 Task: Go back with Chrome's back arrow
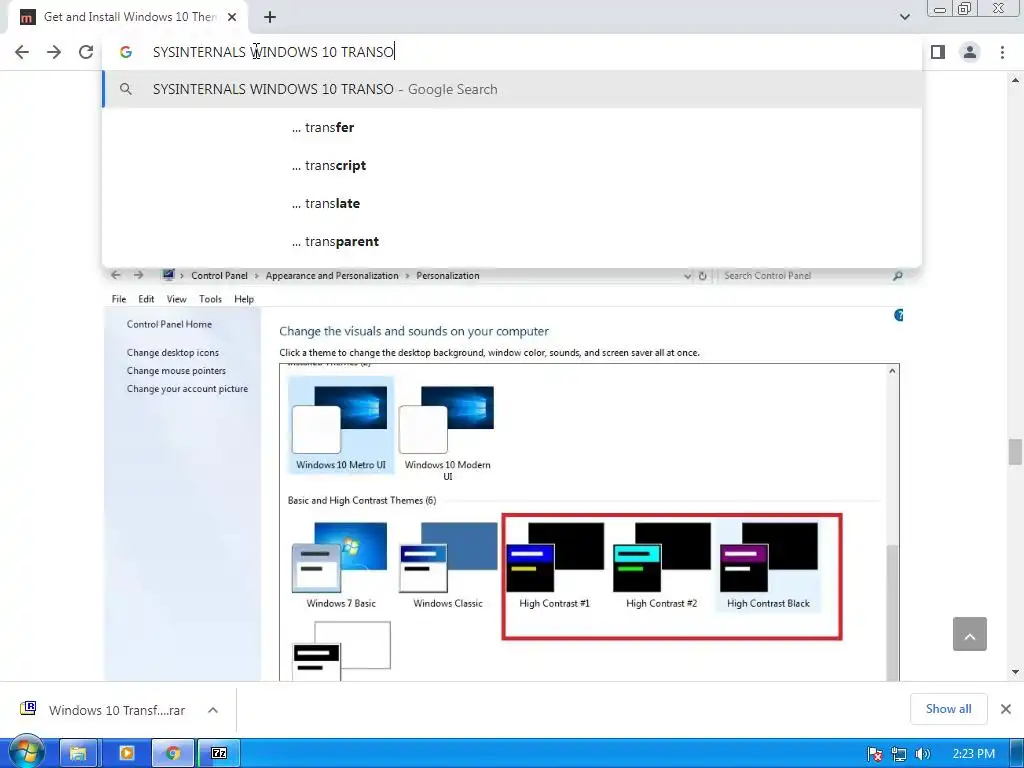22,52
